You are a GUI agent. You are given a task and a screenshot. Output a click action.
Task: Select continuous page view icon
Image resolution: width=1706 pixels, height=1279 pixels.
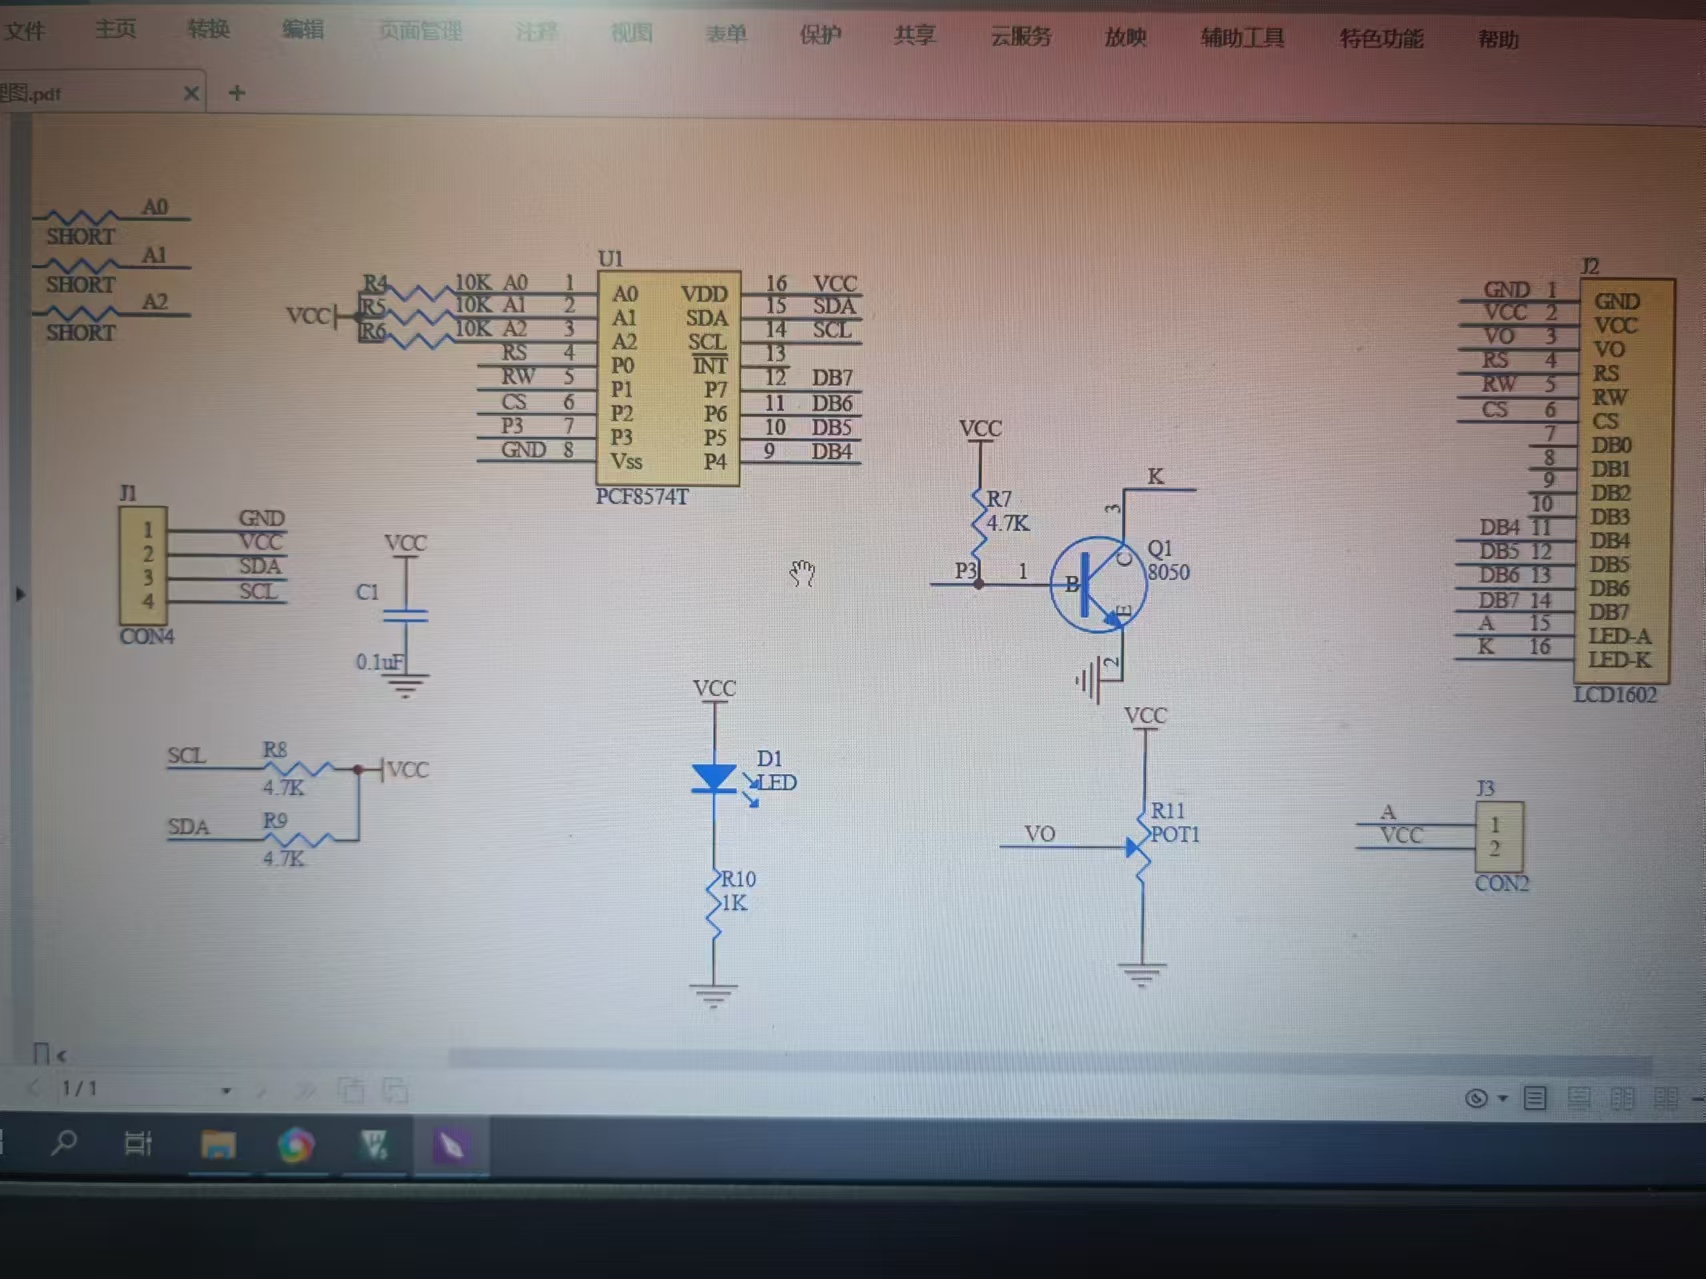coord(1579,1099)
